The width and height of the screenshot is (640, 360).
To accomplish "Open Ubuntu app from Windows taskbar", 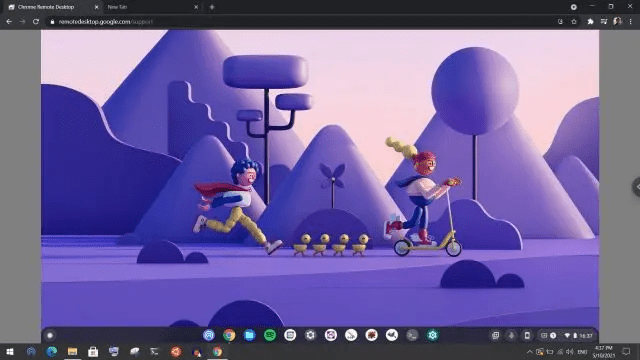I will pos(176,351).
